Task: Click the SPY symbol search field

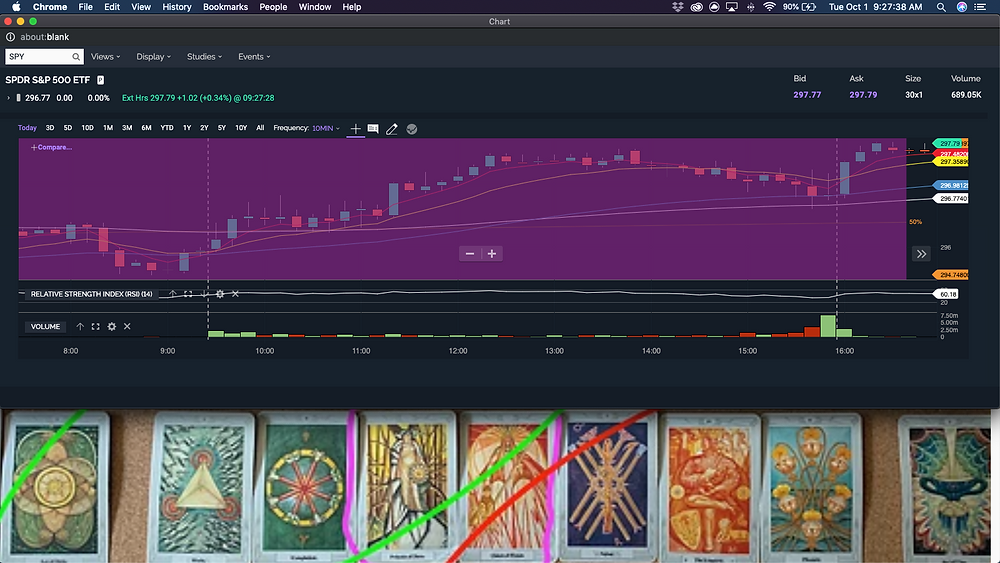Action: [44, 57]
